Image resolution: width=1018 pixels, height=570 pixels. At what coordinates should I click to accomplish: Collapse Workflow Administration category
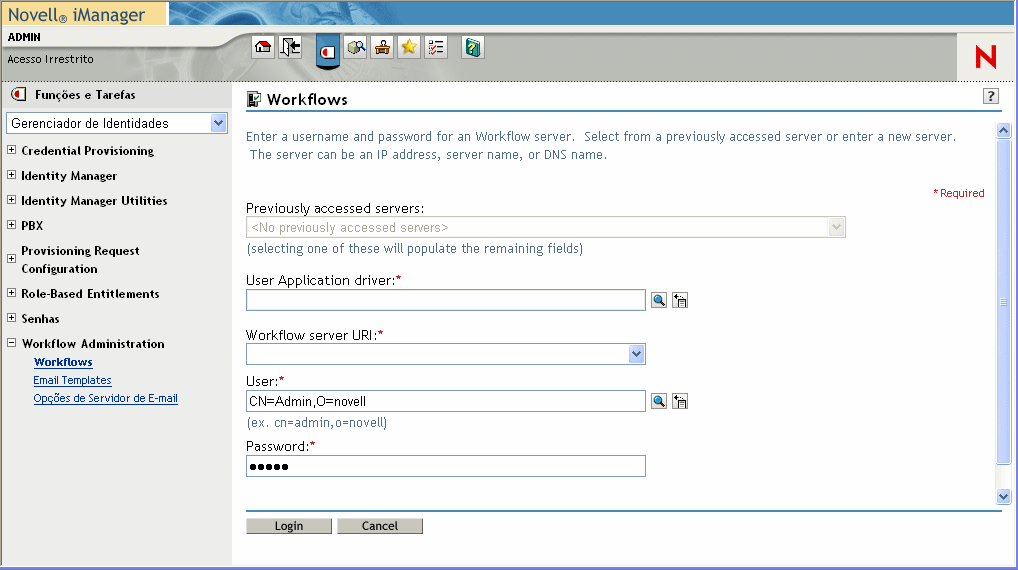(11, 343)
